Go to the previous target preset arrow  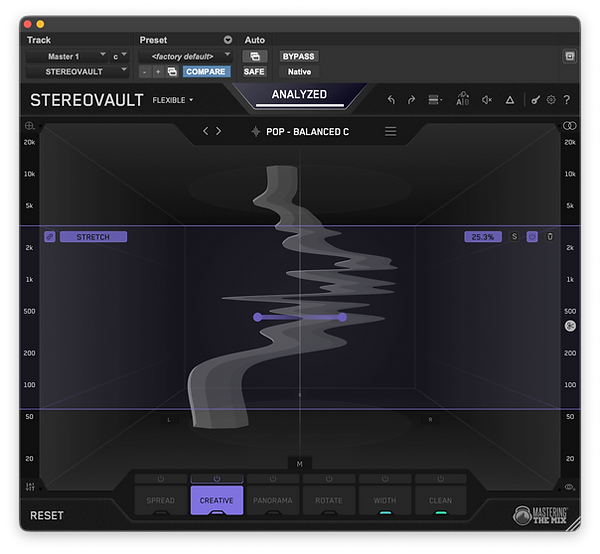tap(205, 131)
